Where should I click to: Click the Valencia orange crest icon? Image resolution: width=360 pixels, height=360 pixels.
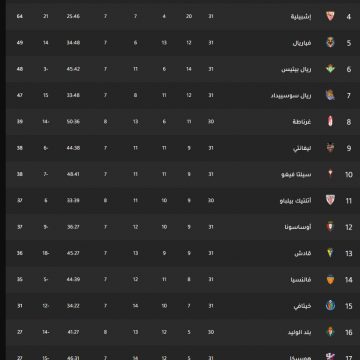(330, 279)
